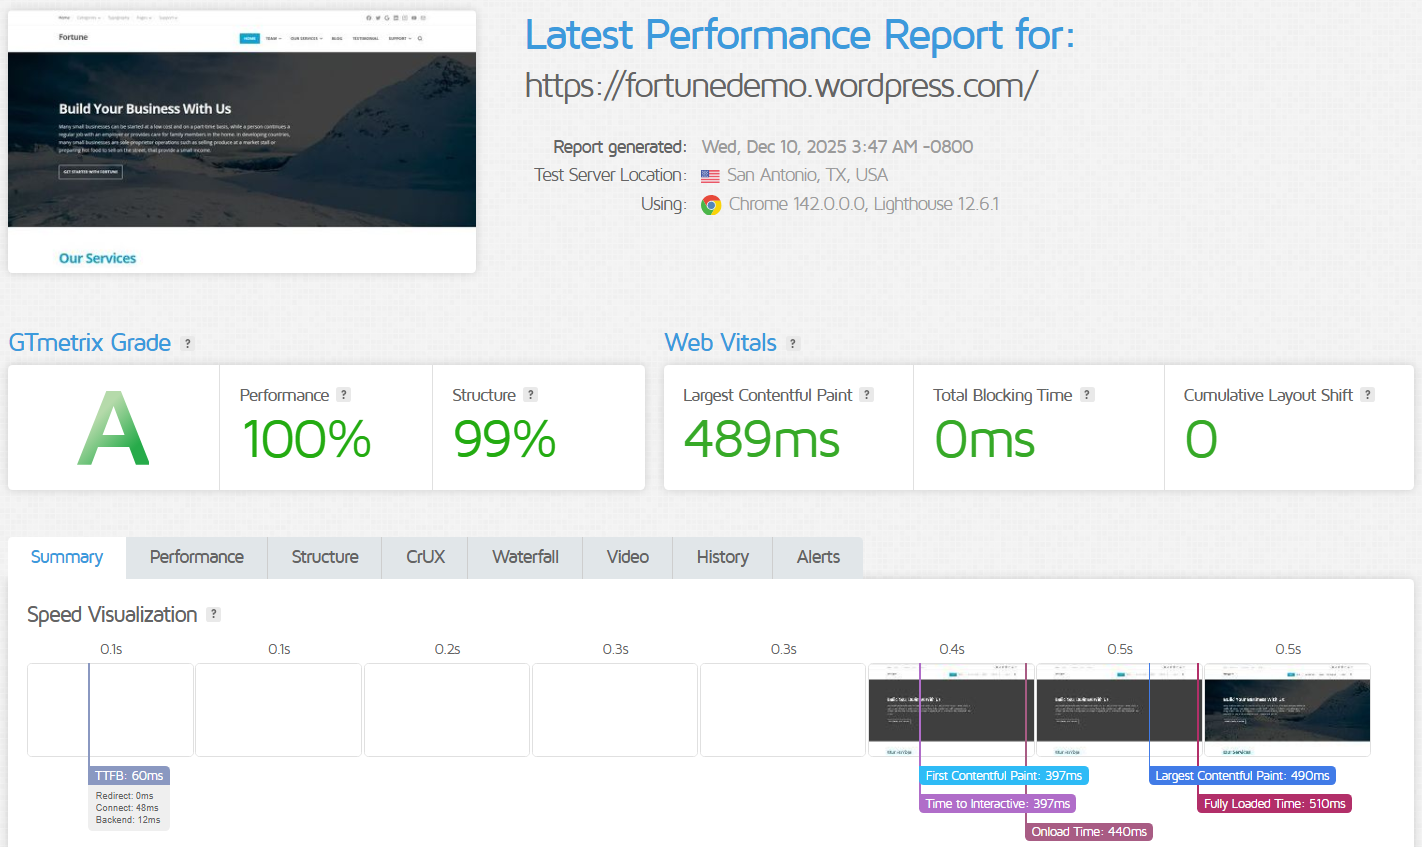Click the 0.2s filmstrip frame
The image size is (1422, 847).
pyautogui.click(x=447, y=710)
